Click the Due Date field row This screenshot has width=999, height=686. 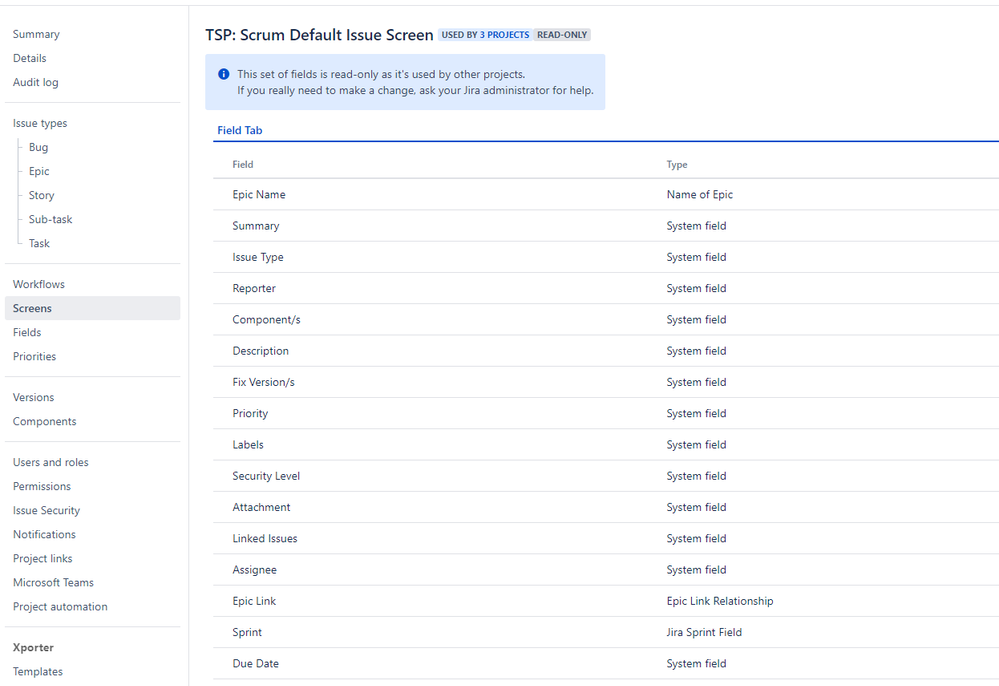click(x=606, y=664)
